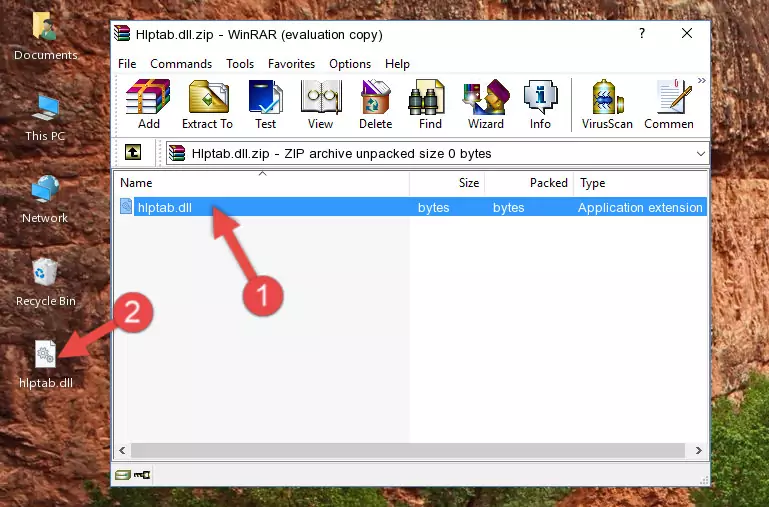Open the Commands menu
Image resolution: width=769 pixels, height=507 pixels.
point(181,64)
